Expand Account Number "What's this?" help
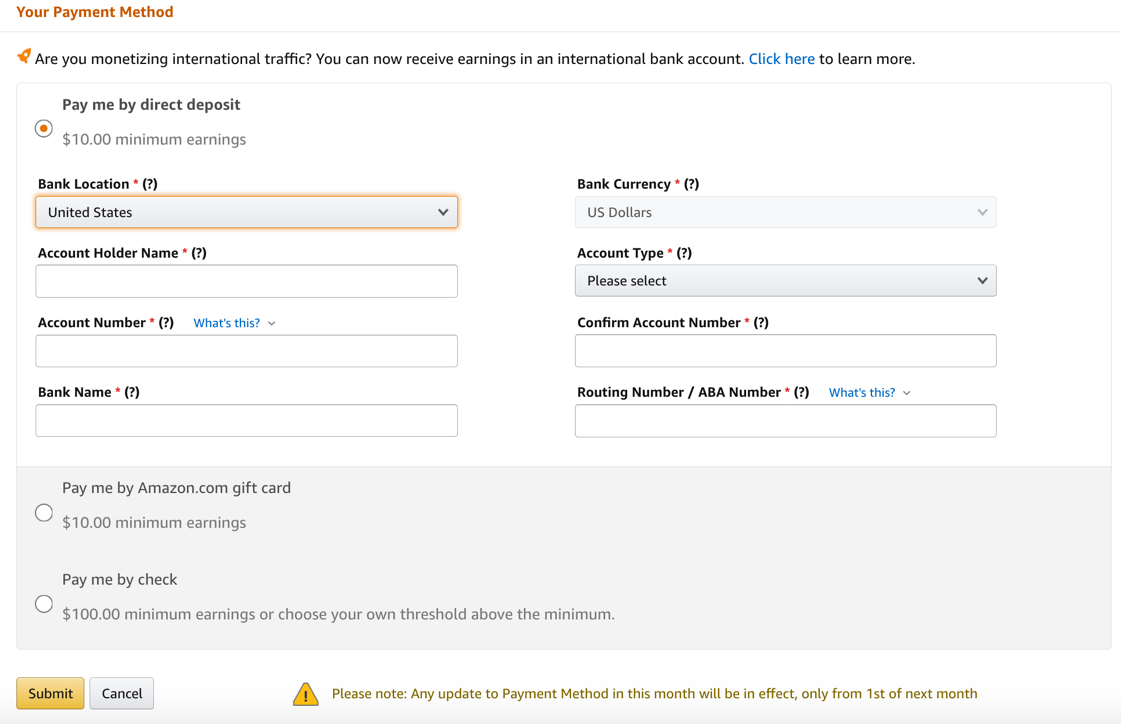The height and width of the screenshot is (724, 1121). [234, 323]
